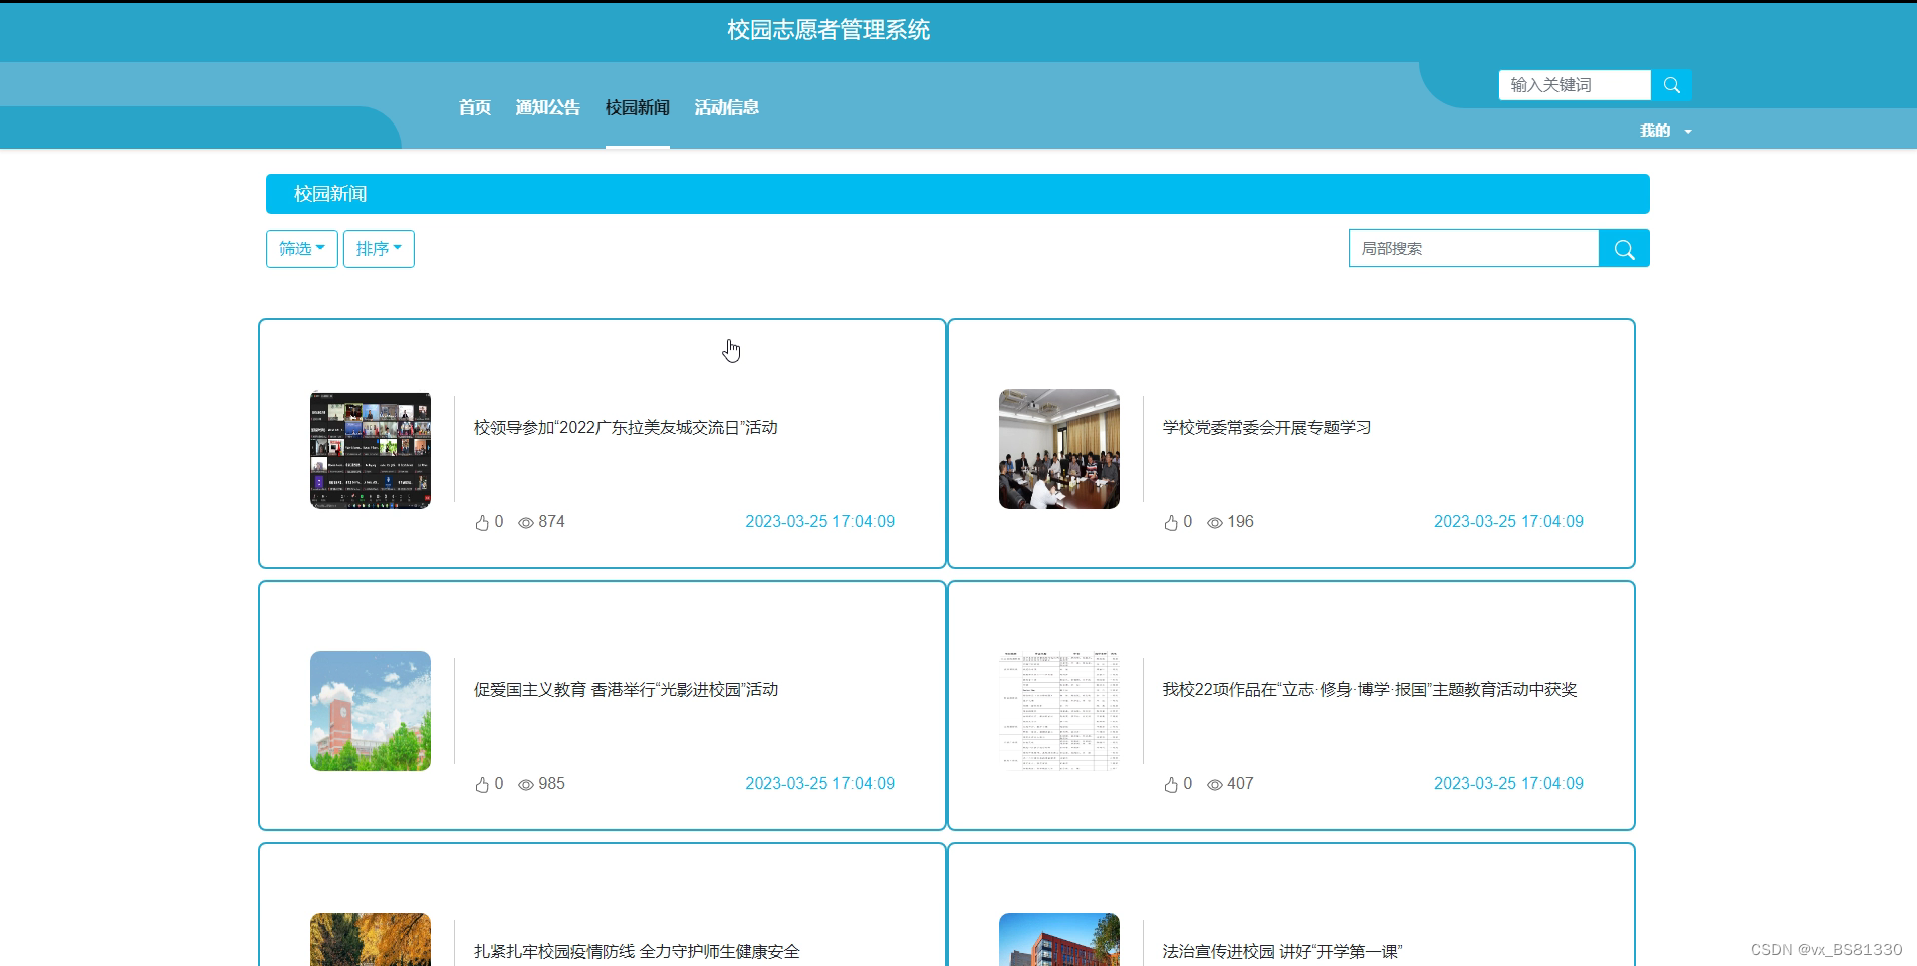The image size is (1917, 966).
Task: Click the 985 view count number
Action: coord(551,784)
